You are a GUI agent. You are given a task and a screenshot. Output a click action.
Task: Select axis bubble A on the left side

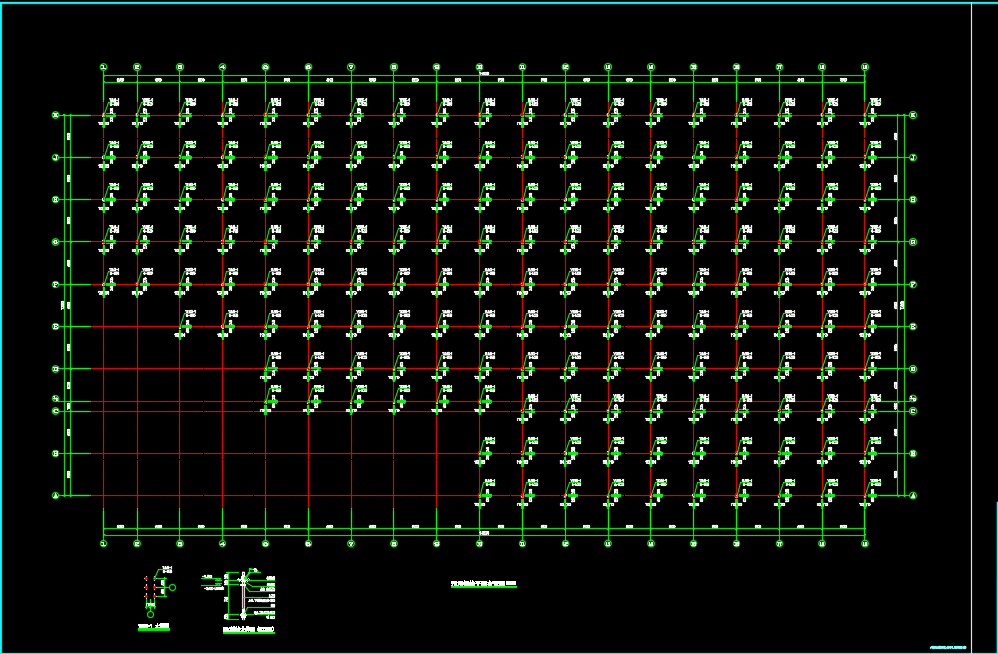[55, 496]
